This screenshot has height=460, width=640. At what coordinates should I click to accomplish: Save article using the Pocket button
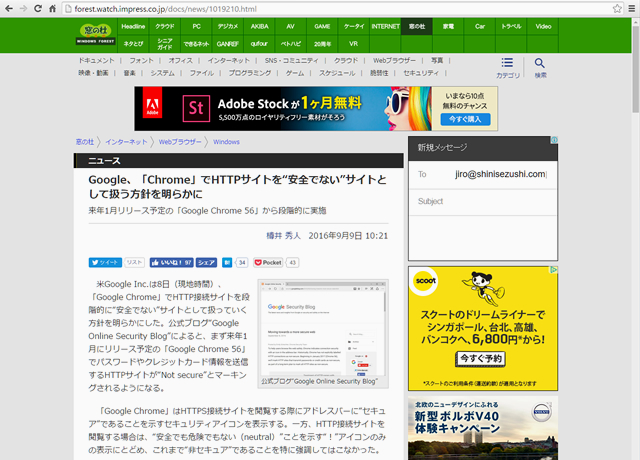[269, 262]
